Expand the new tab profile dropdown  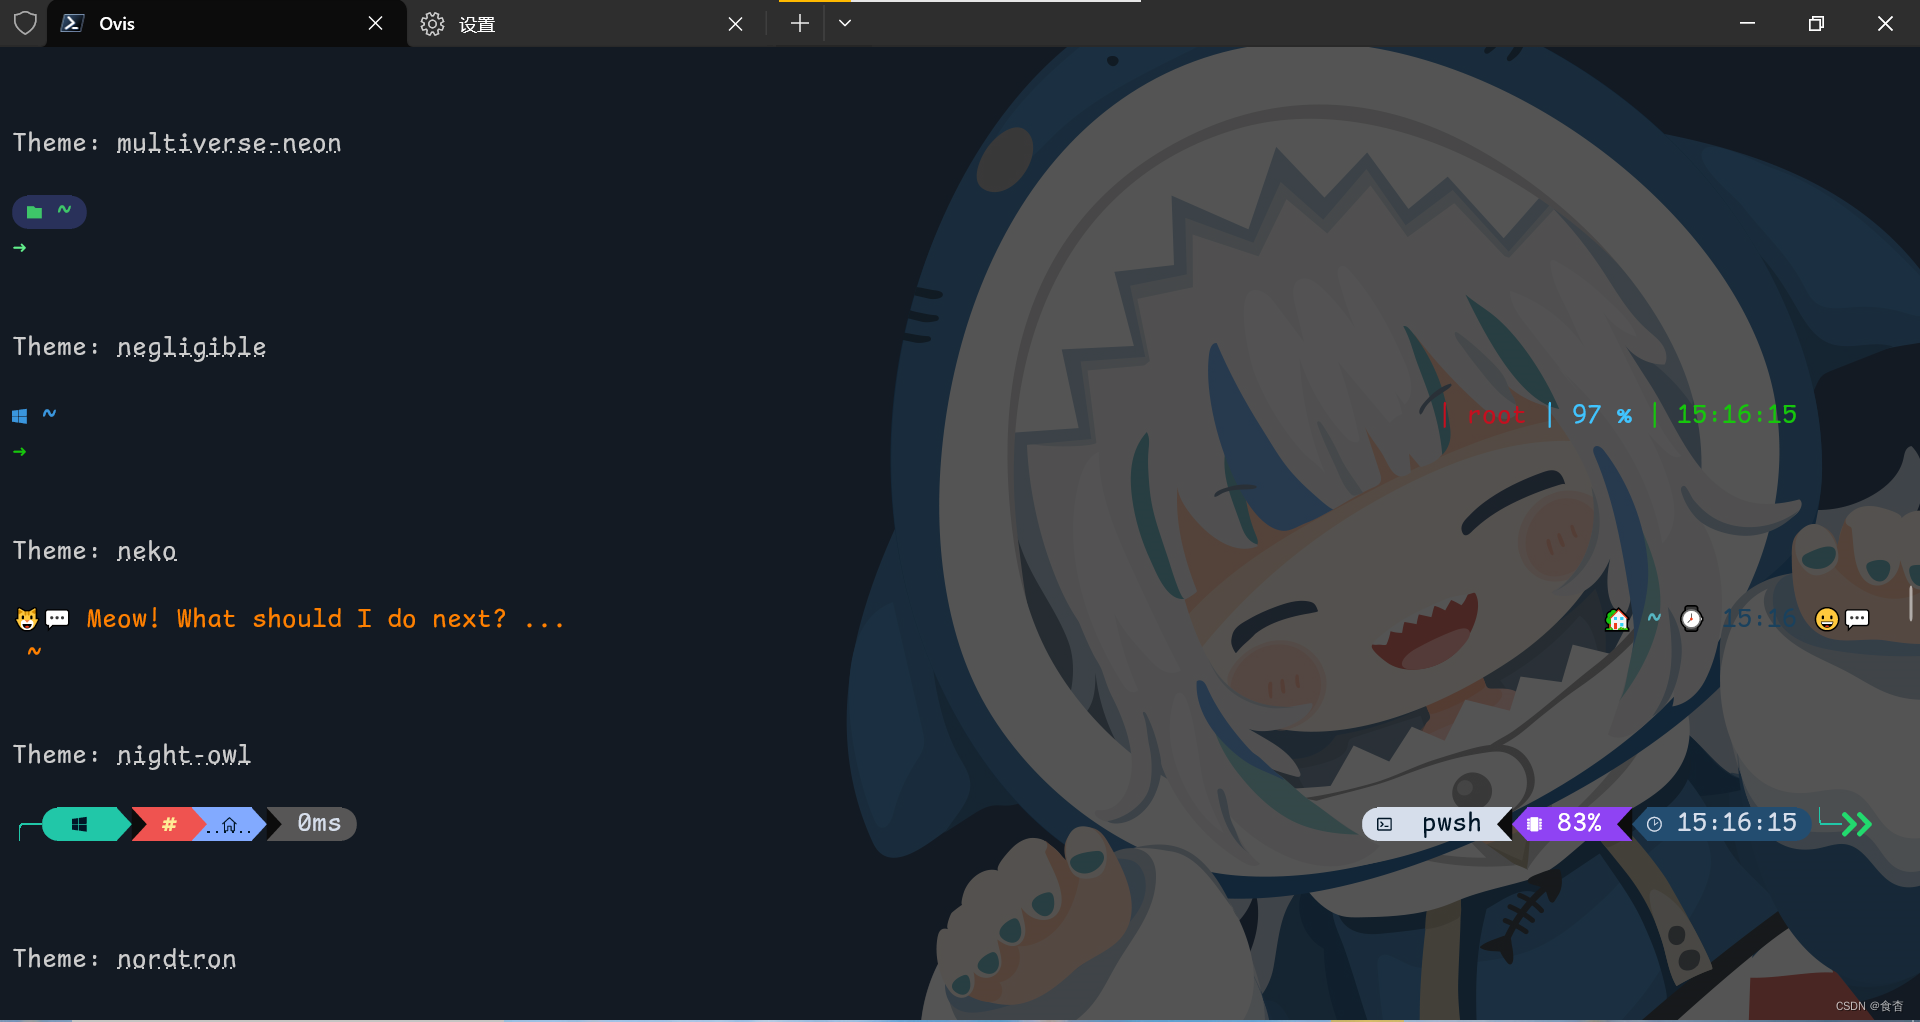tap(845, 23)
